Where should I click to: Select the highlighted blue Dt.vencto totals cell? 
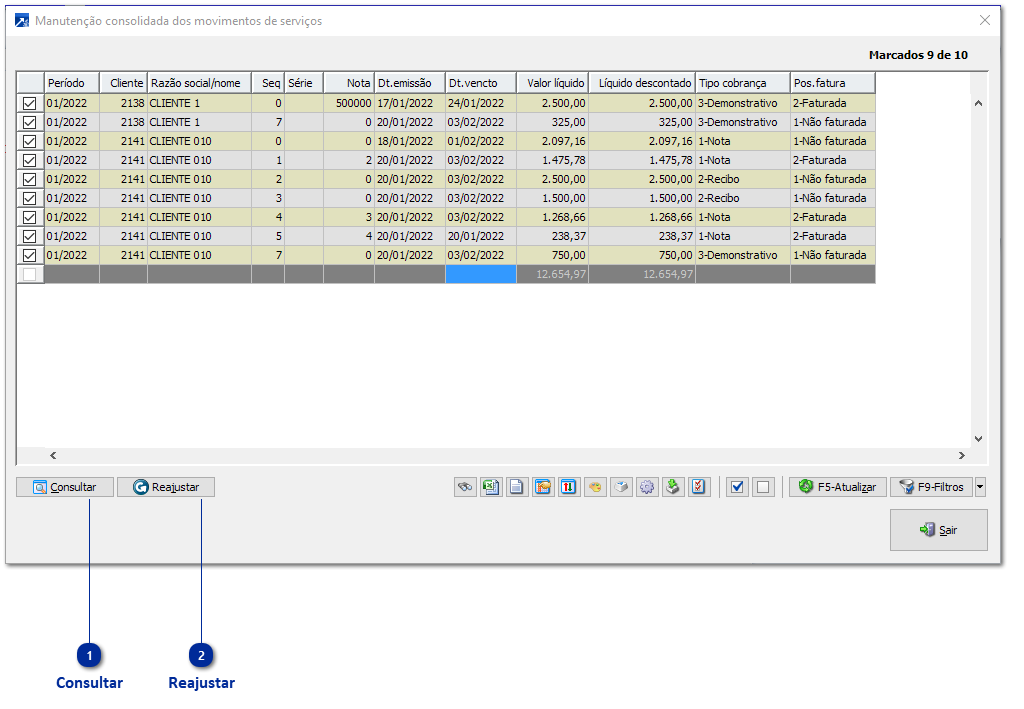(x=481, y=274)
